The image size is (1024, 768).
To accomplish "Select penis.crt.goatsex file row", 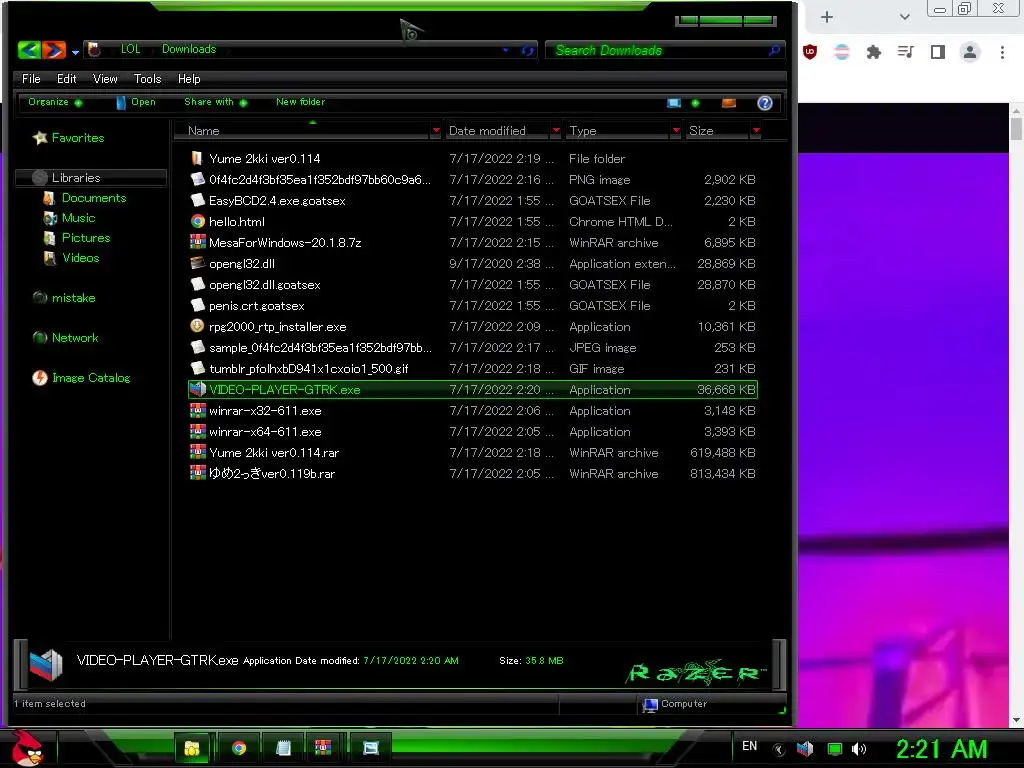I will 472,306.
